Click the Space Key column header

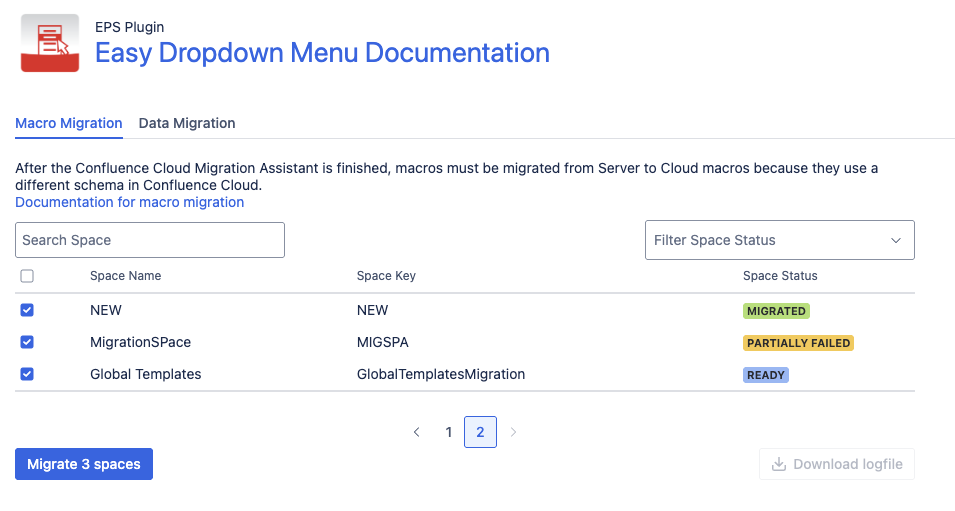pyautogui.click(x=386, y=276)
